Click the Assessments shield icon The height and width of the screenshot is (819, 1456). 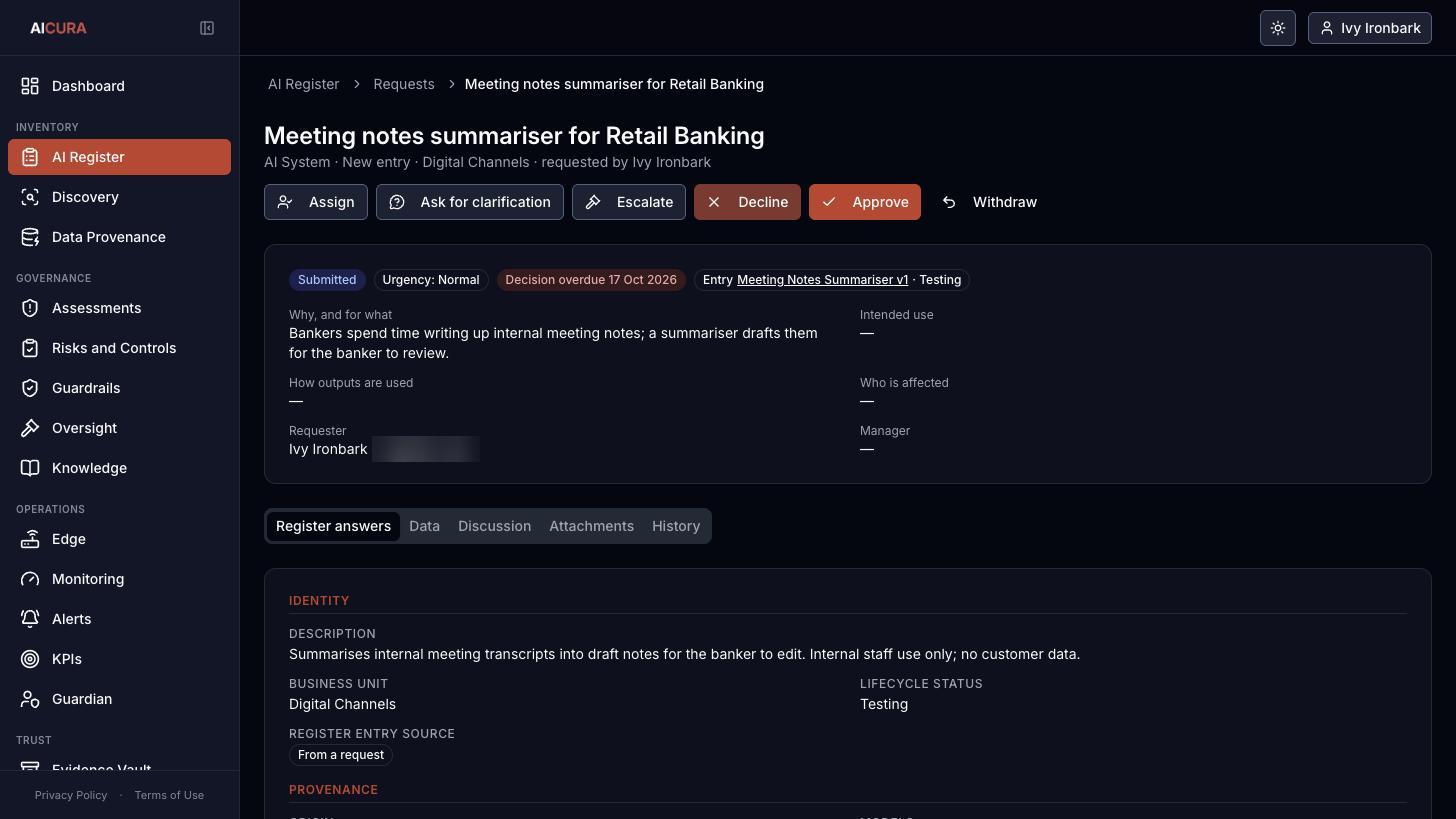[30, 308]
